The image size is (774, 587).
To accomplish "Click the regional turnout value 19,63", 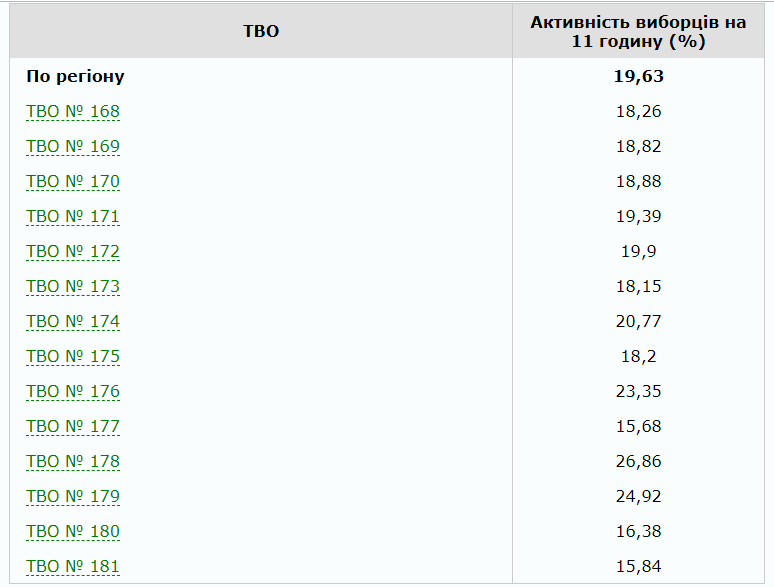I will point(638,77).
